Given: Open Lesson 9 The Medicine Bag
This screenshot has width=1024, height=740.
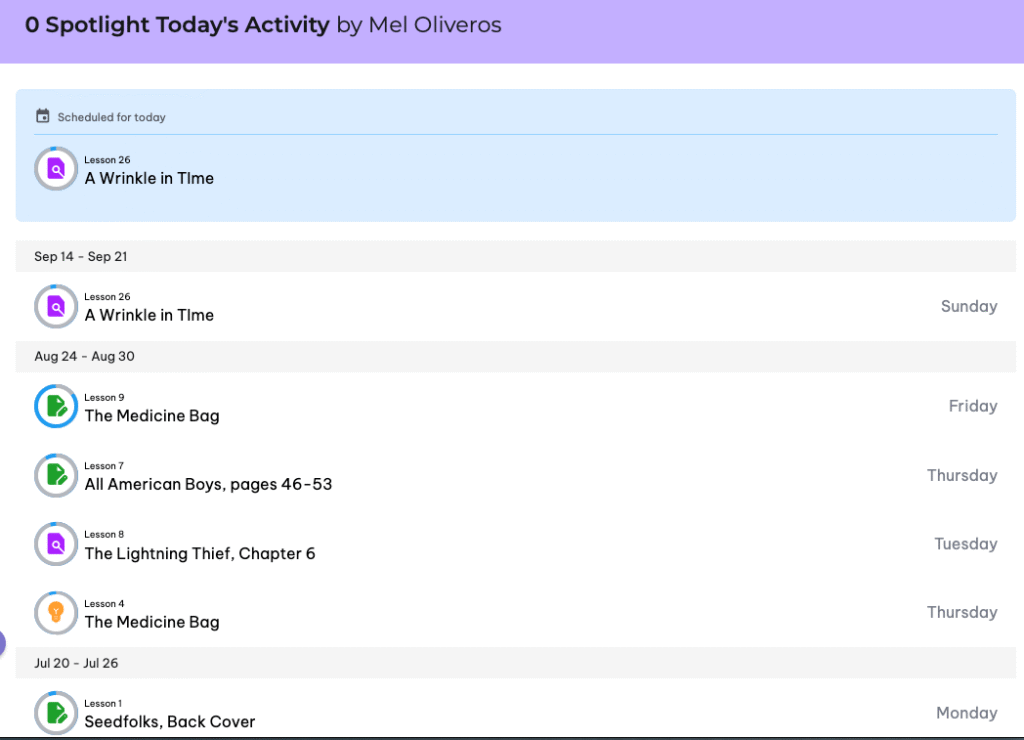Looking at the screenshot, I should (x=152, y=416).
